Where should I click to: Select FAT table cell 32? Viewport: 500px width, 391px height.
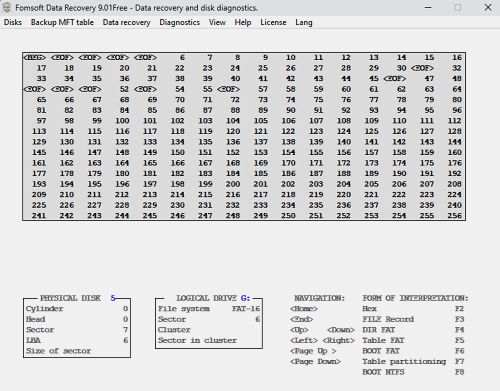click(x=457, y=68)
